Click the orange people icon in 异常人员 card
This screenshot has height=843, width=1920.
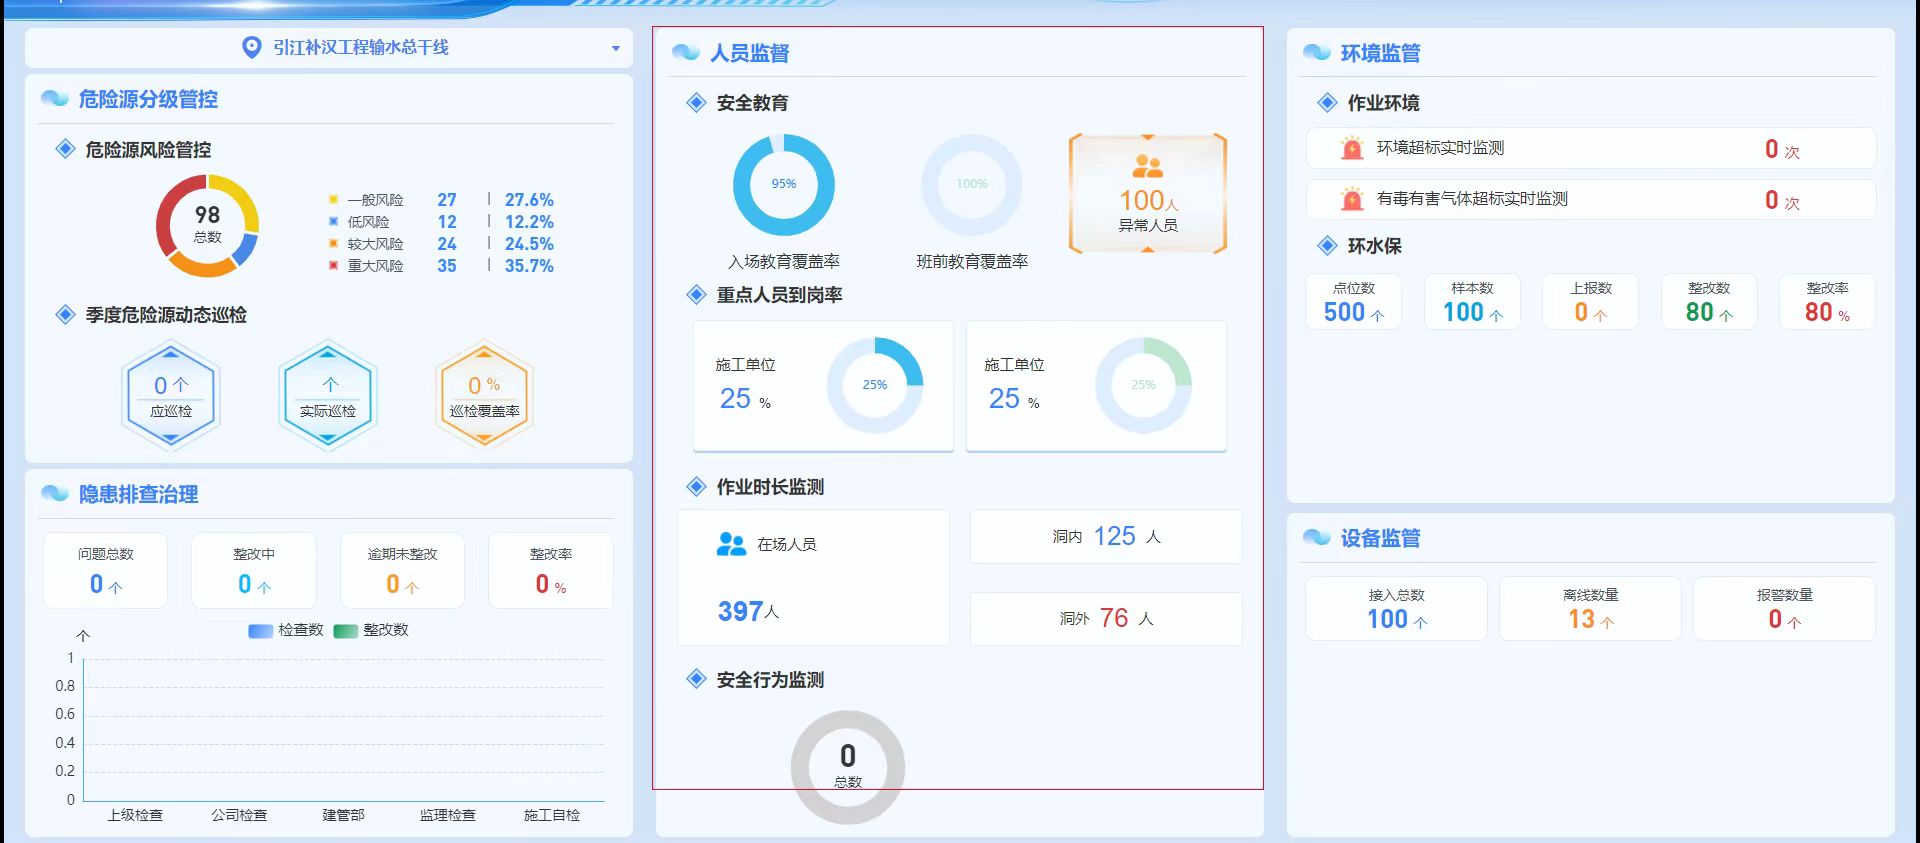click(x=1148, y=166)
